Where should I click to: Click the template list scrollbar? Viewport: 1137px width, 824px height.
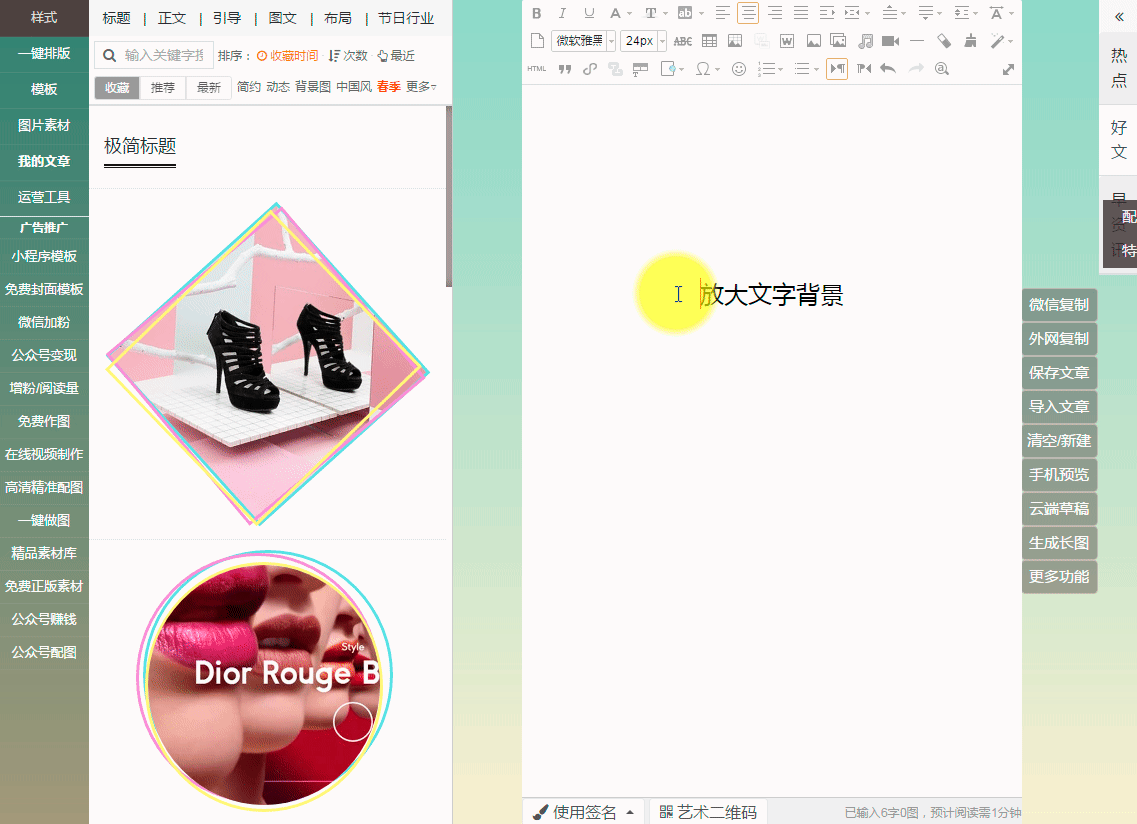coord(449,196)
